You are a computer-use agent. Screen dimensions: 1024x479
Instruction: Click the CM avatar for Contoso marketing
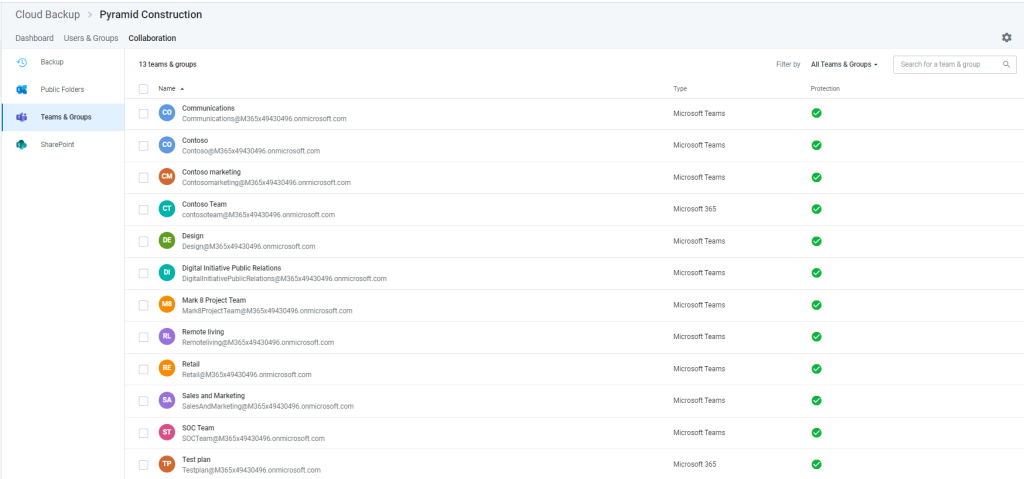click(167, 177)
